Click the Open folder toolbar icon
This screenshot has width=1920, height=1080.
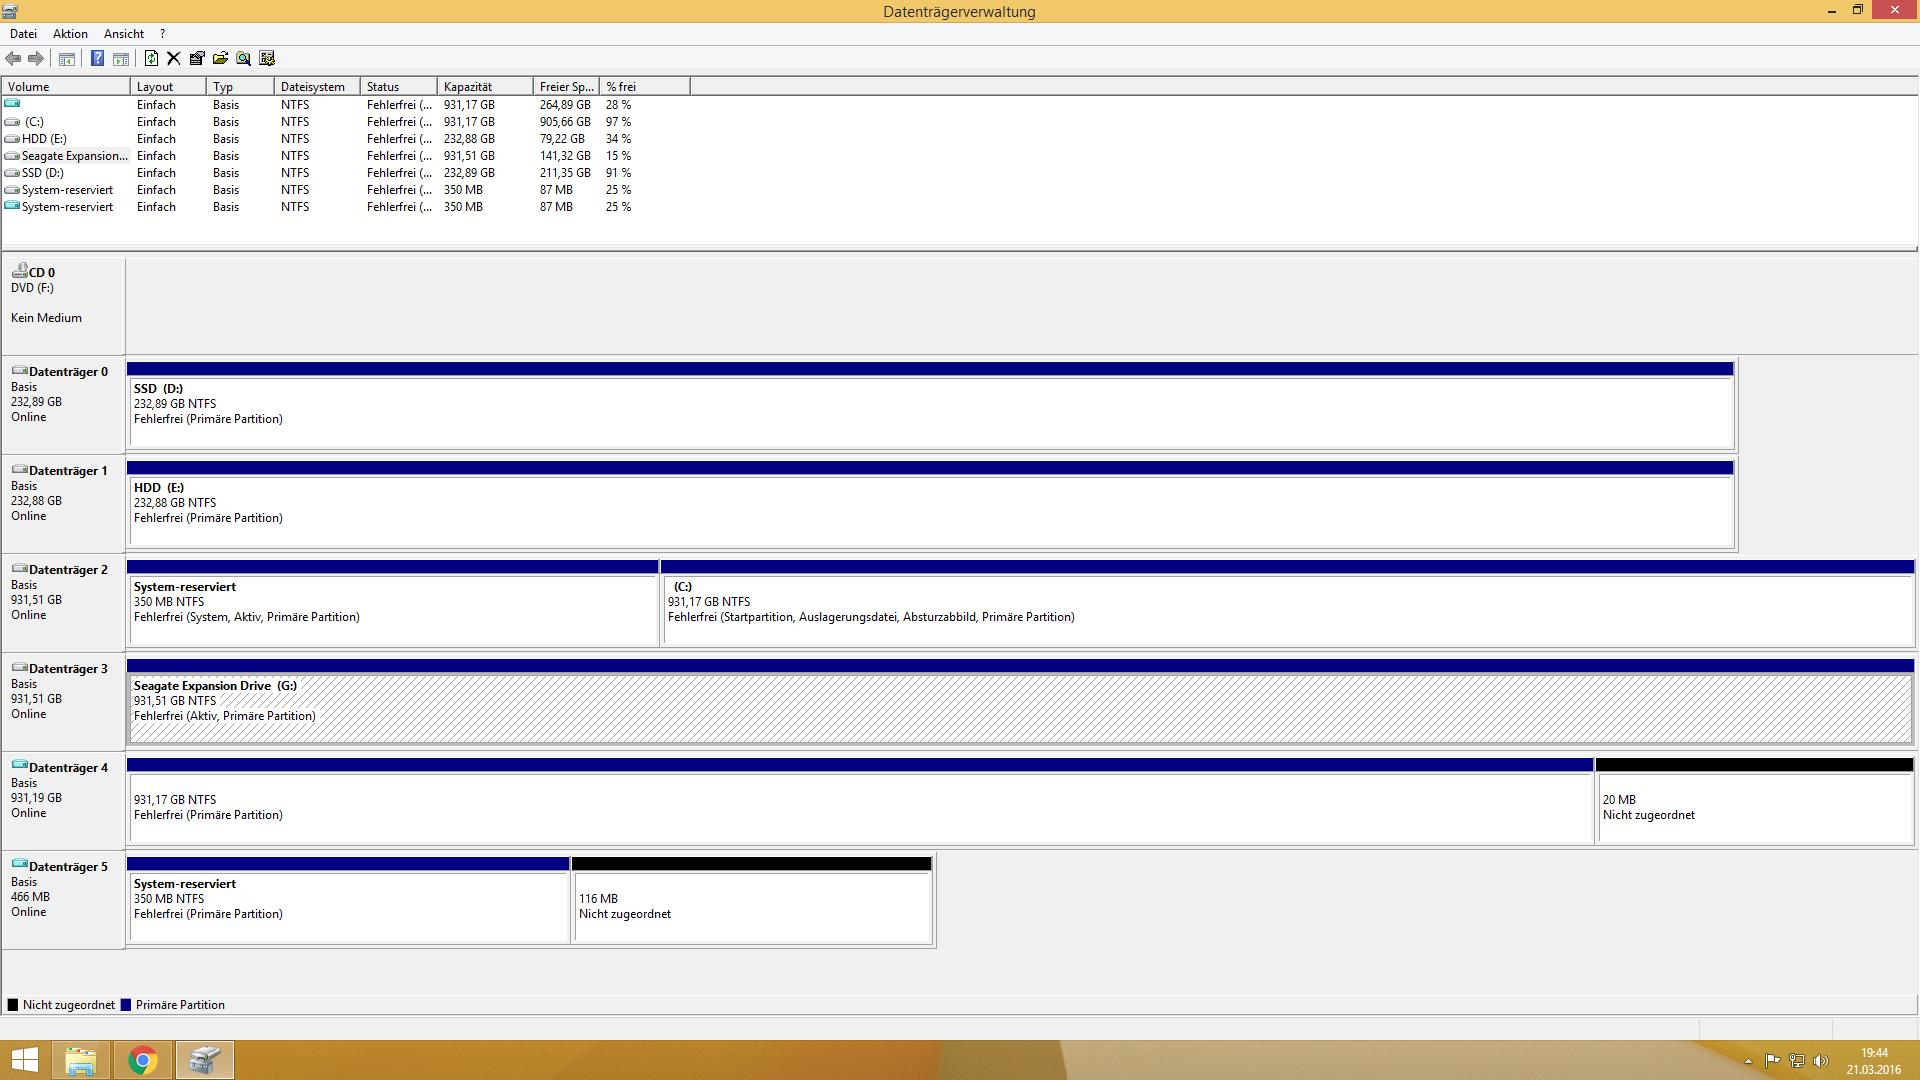(220, 58)
